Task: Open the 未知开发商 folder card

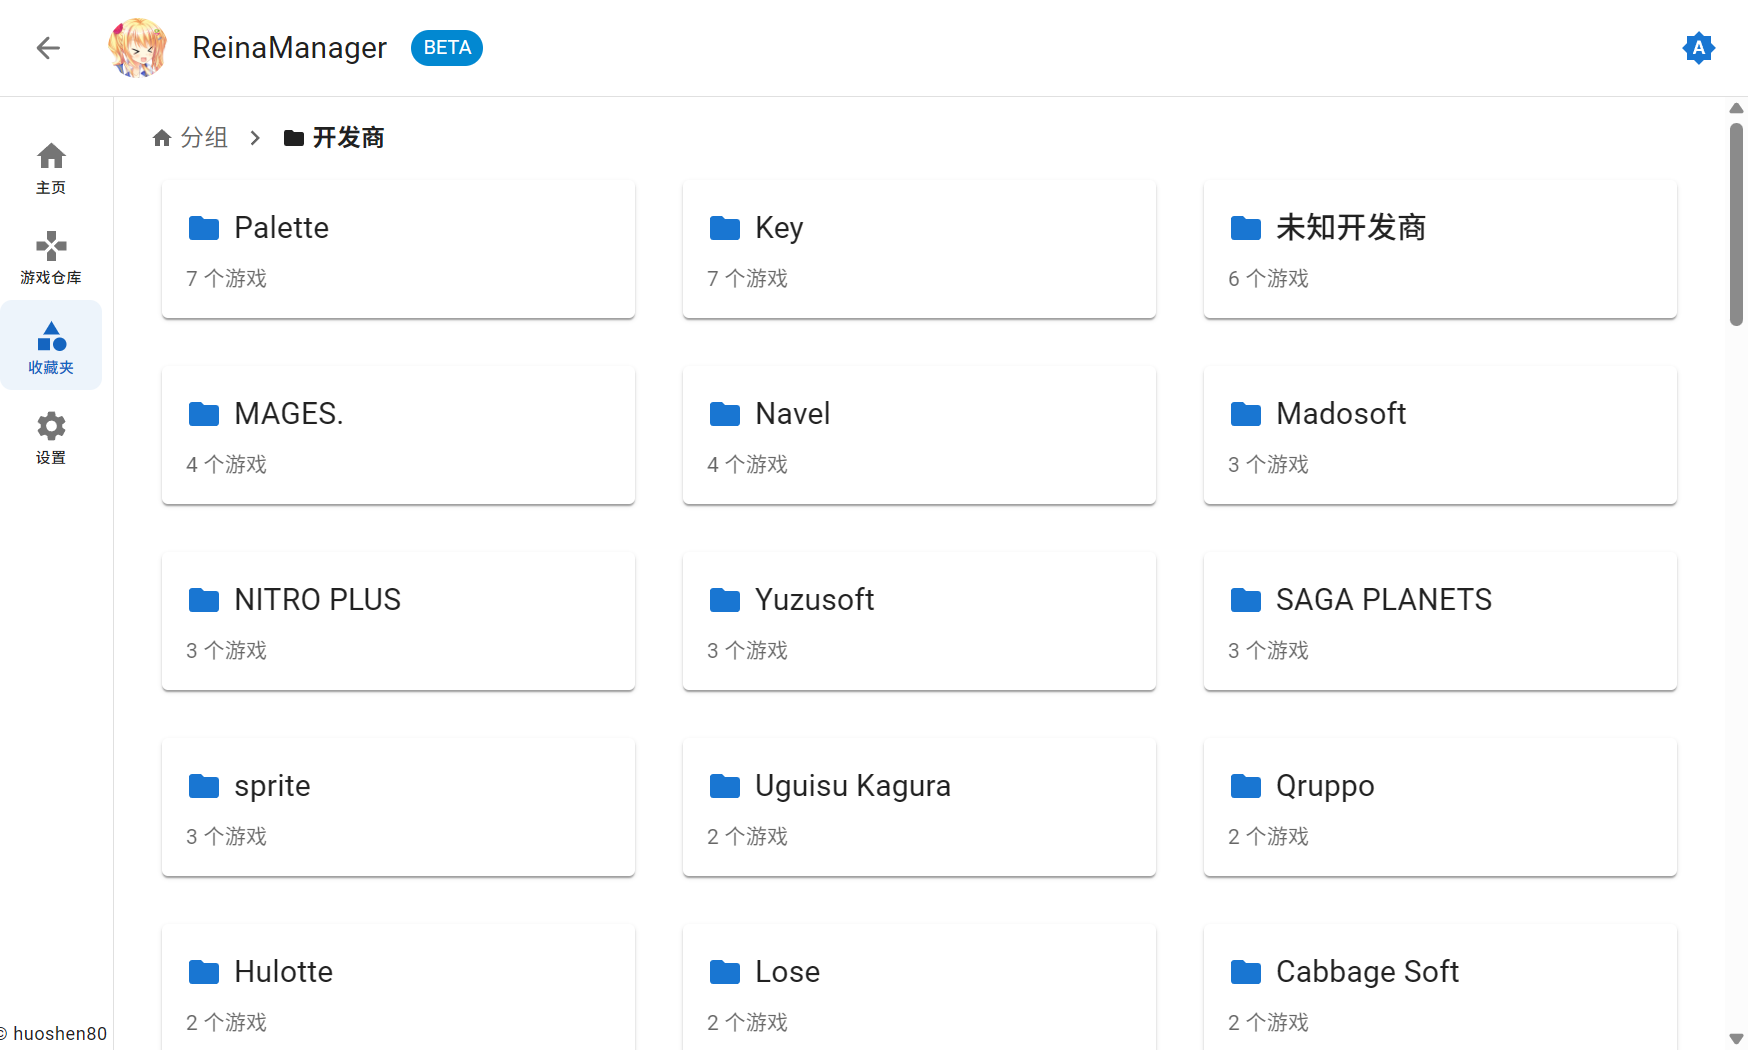Action: [x=1440, y=249]
